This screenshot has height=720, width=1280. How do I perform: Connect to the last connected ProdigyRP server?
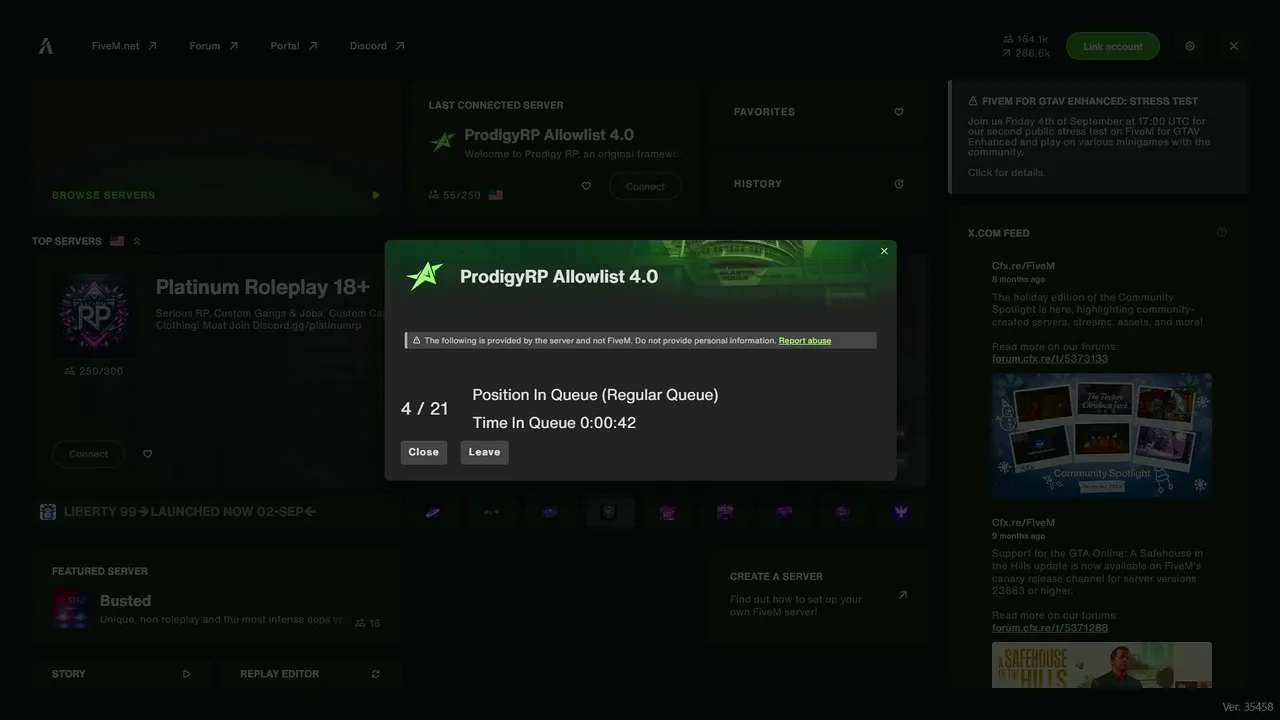645,186
